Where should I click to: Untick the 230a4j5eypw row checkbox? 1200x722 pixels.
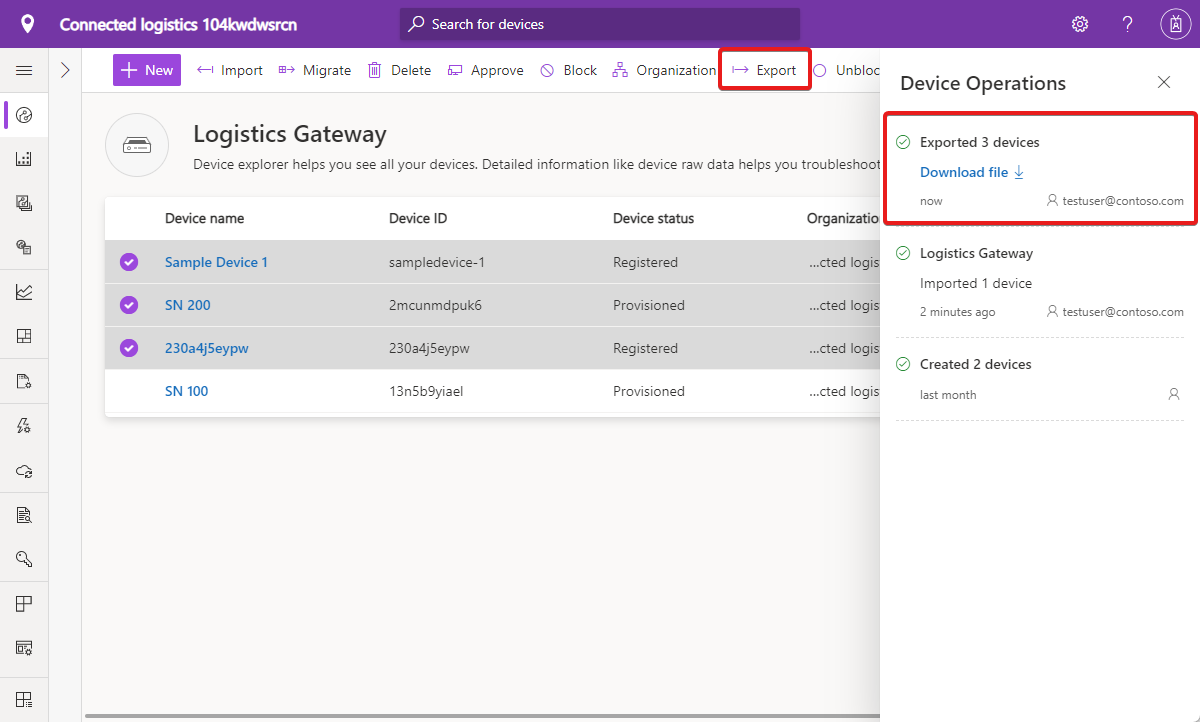tap(129, 348)
